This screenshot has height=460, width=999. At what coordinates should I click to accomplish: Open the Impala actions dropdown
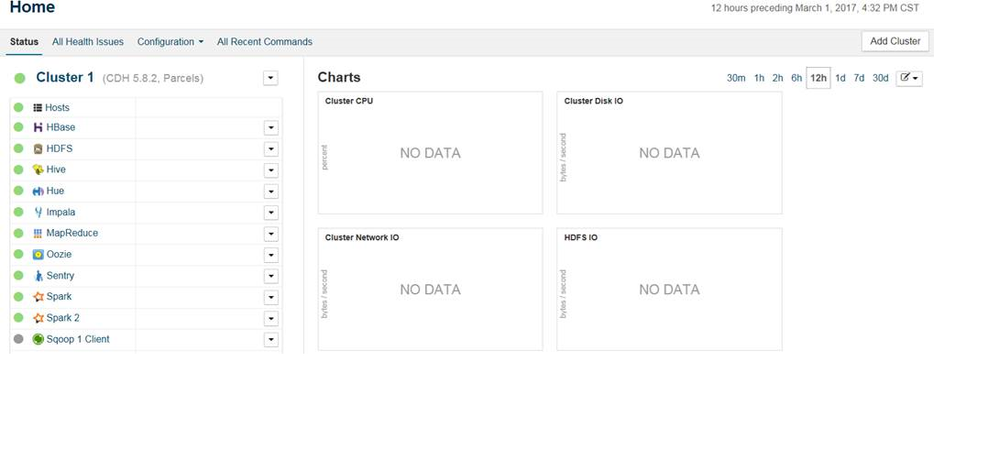point(271,213)
